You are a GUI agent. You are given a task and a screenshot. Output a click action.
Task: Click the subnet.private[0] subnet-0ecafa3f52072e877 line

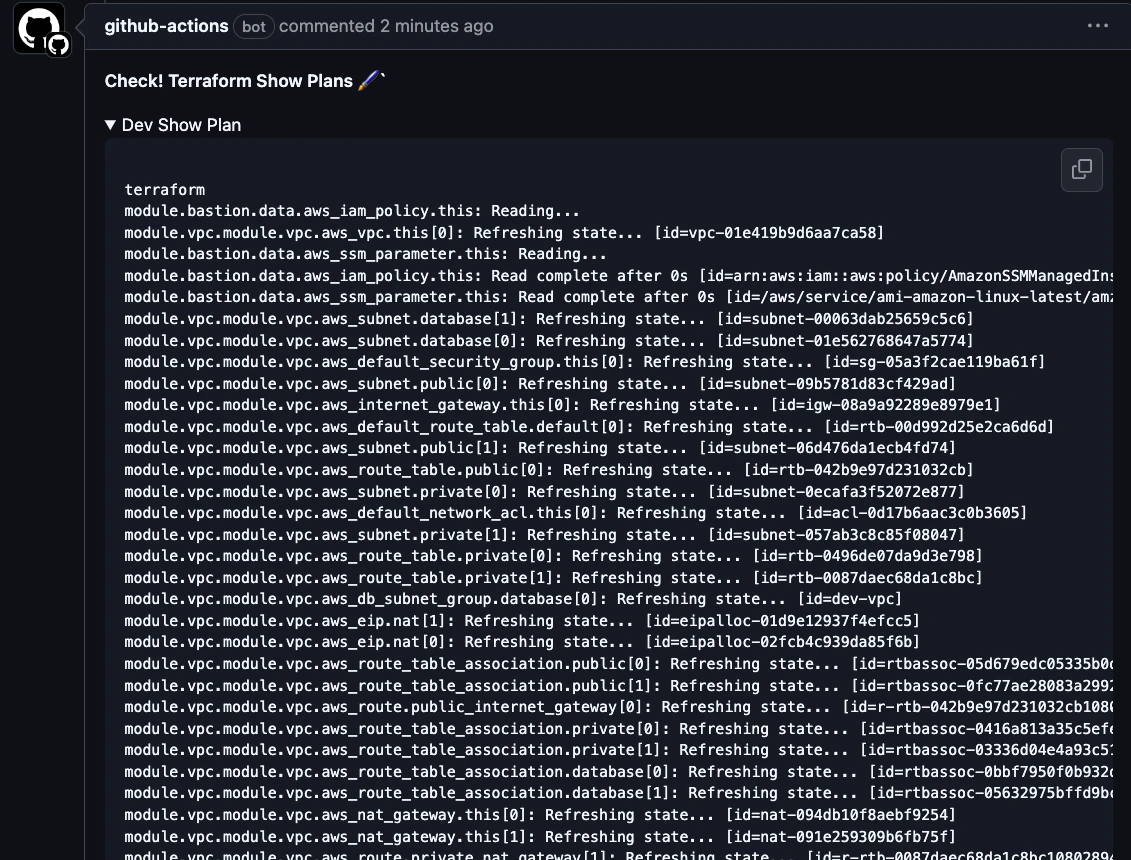544,491
